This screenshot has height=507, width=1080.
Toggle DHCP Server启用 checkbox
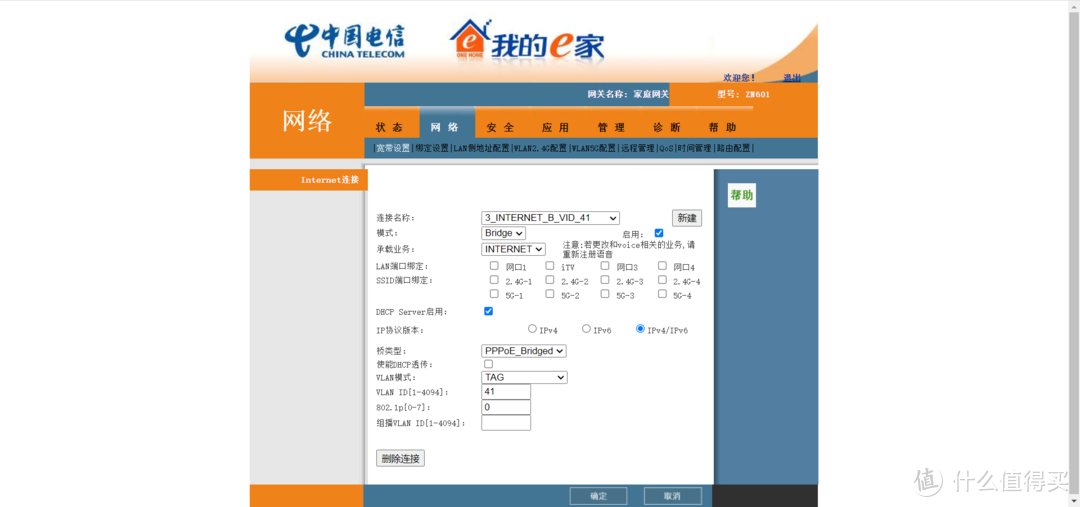[x=488, y=311]
